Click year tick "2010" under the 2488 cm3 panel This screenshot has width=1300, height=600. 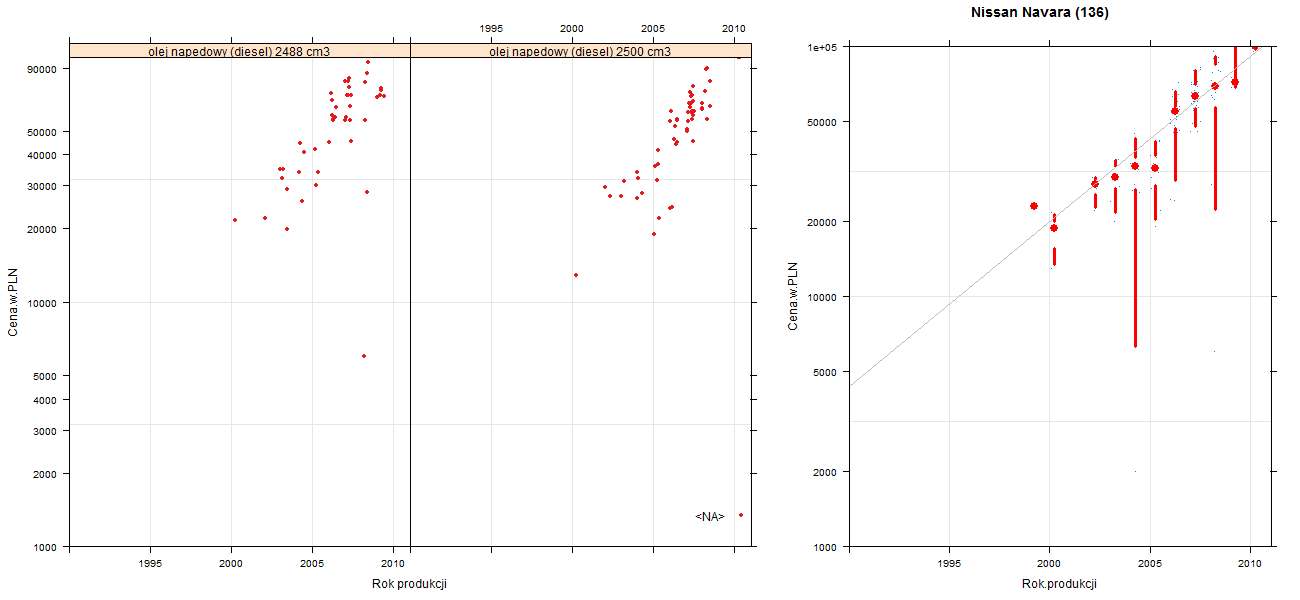(394, 562)
